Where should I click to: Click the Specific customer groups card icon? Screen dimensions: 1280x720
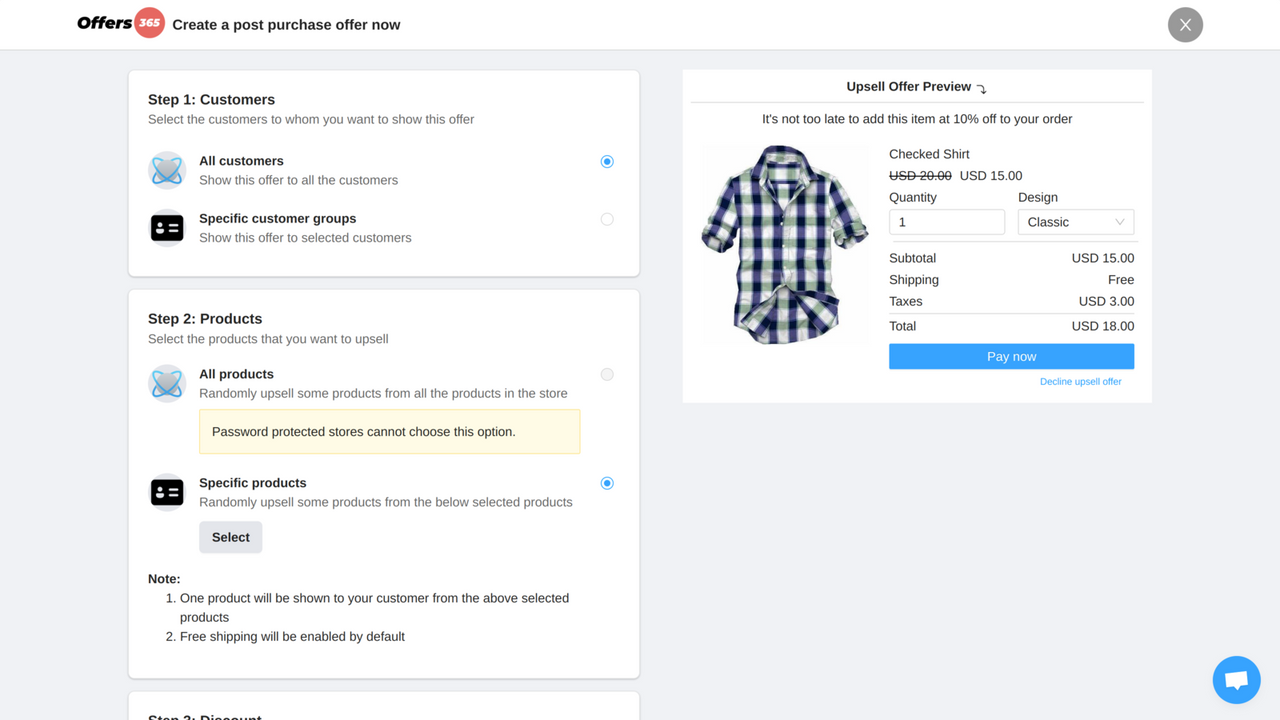tap(167, 227)
